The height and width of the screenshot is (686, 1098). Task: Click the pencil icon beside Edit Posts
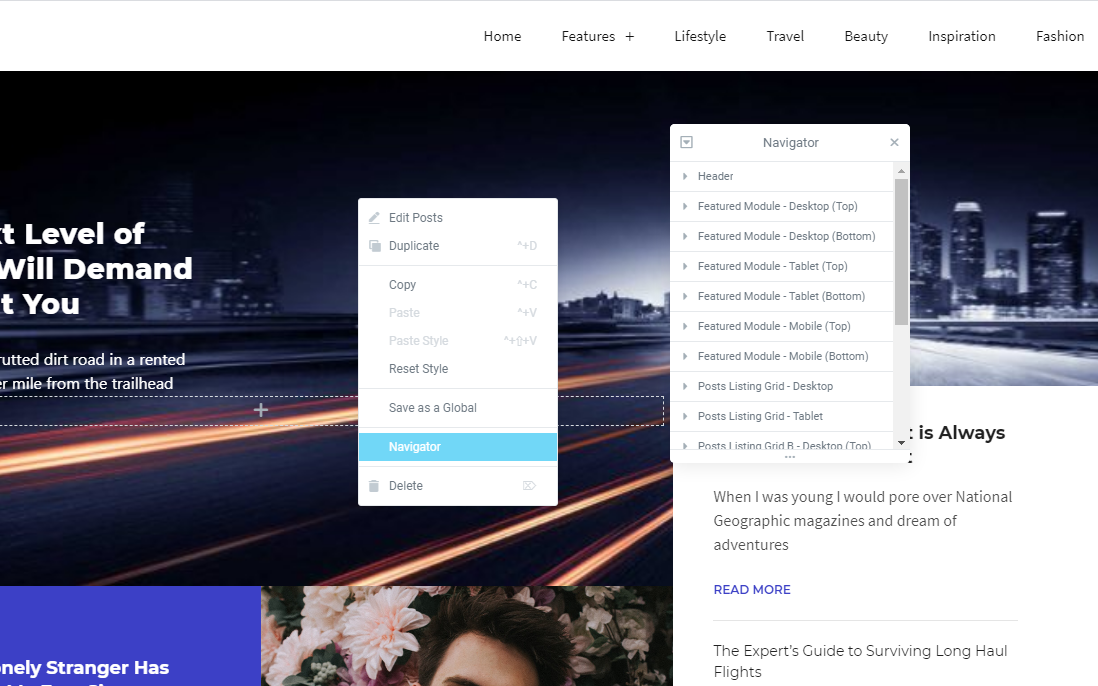375,218
